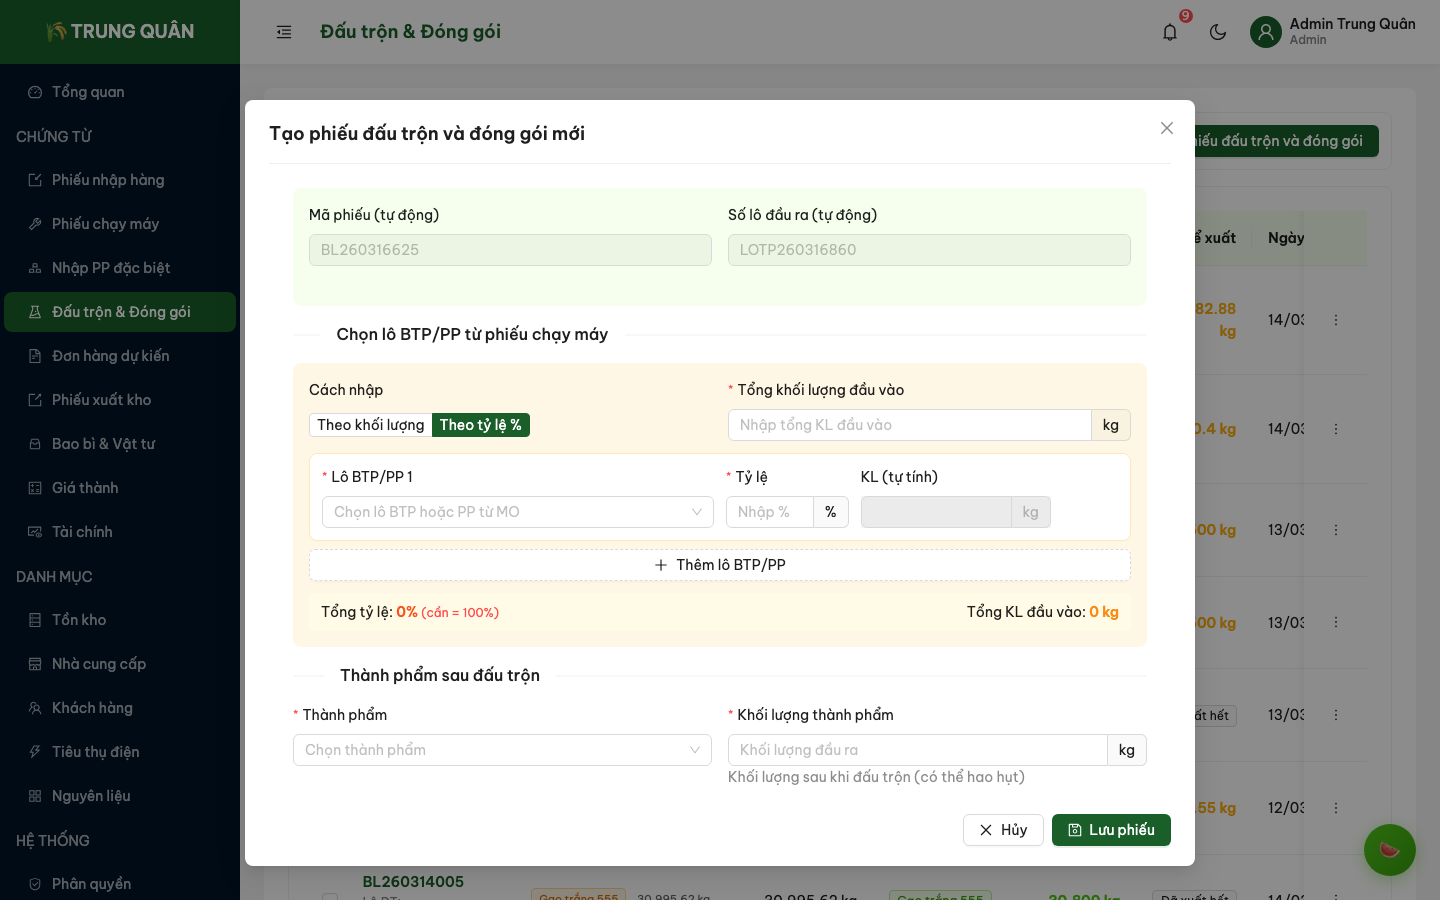Screen dimensions: 1440x900
Task: Toggle dark mode moon icon
Action: (x=1218, y=32)
